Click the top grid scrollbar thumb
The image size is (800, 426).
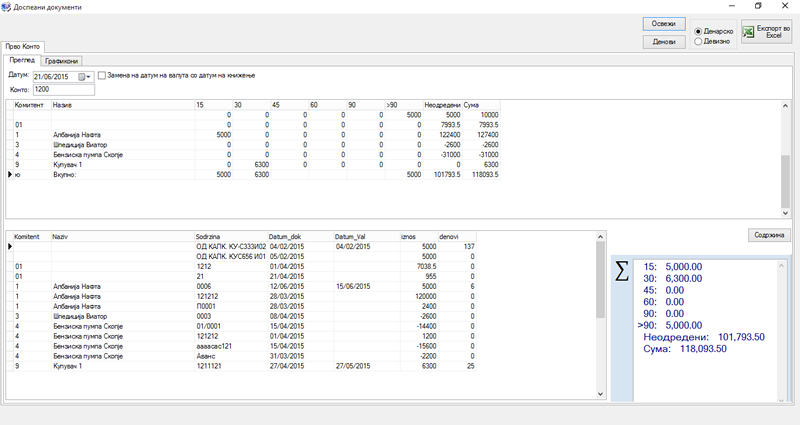coord(785,181)
